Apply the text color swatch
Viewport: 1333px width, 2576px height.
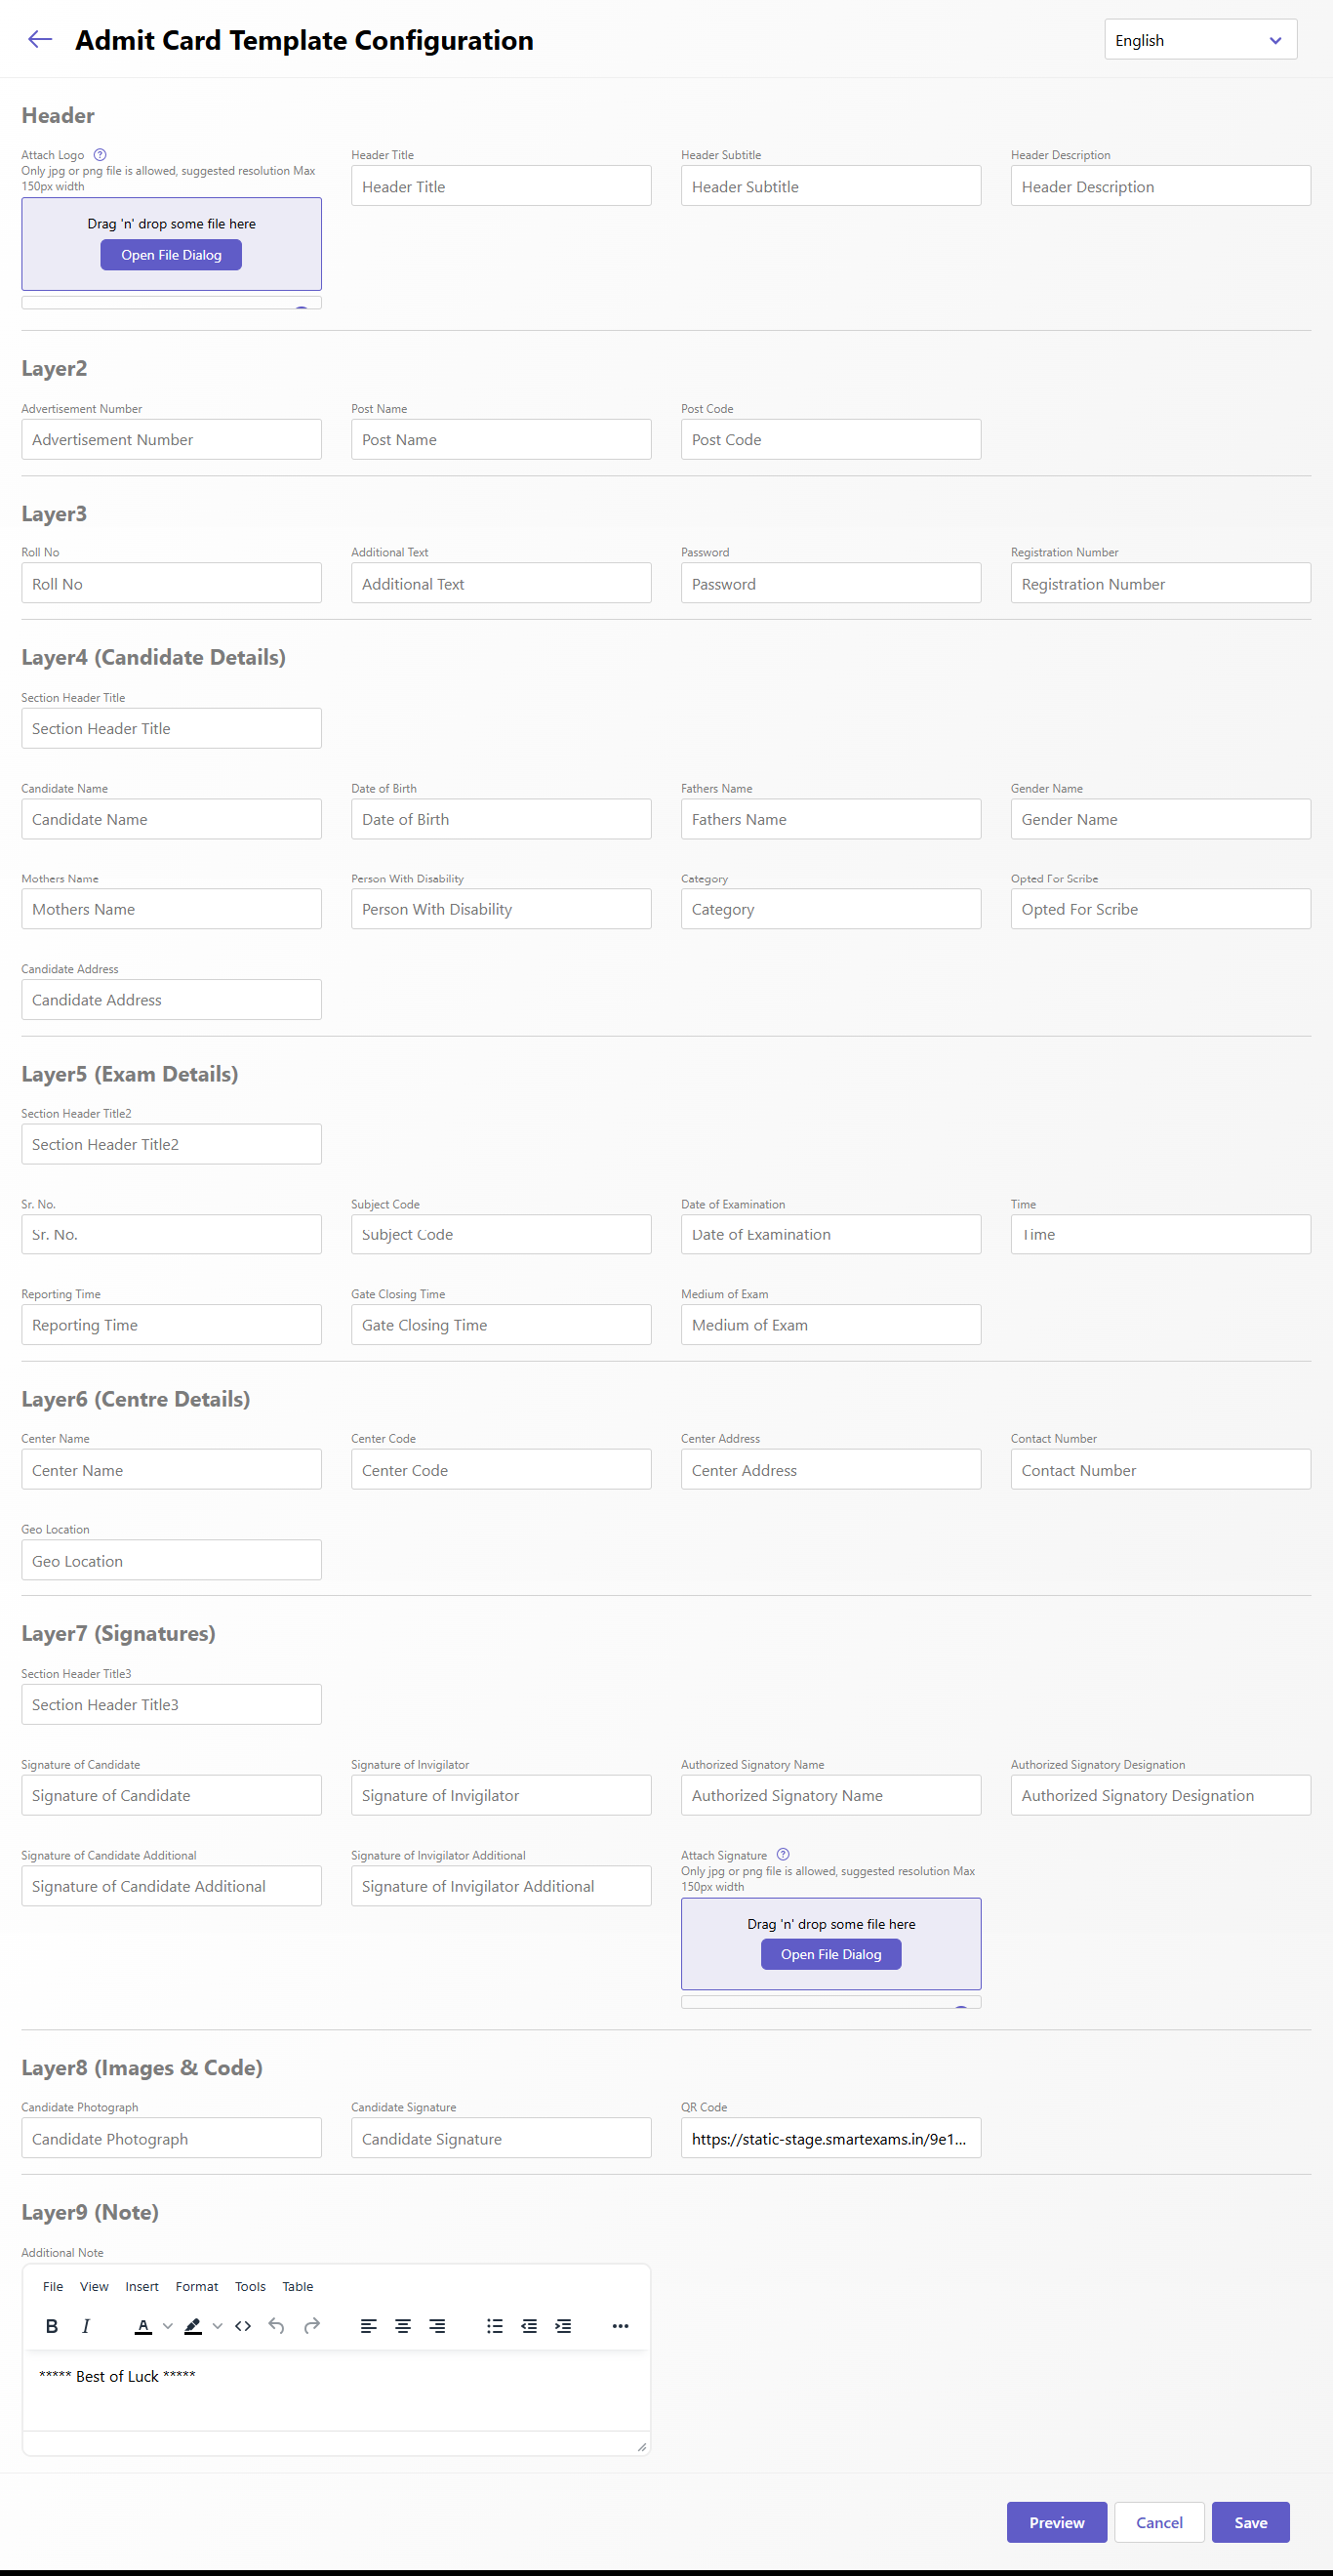(x=144, y=2326)
